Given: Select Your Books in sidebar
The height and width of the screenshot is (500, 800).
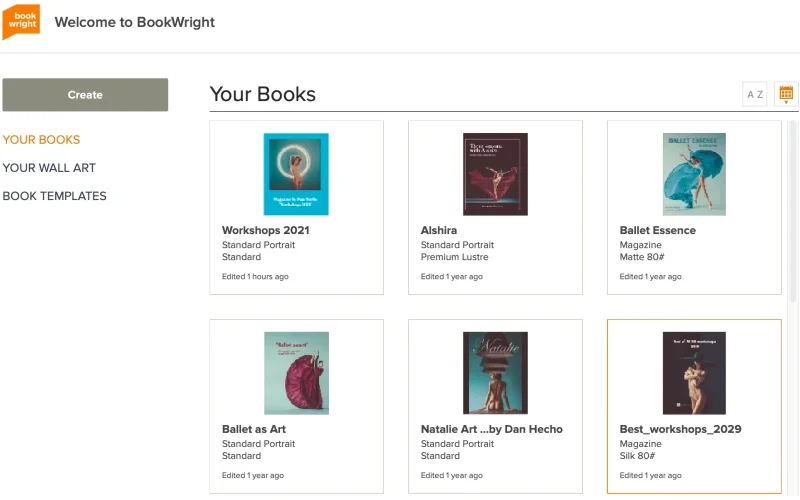Looking at the screenshot, I should pyautogui.click(x=41, y=140).
